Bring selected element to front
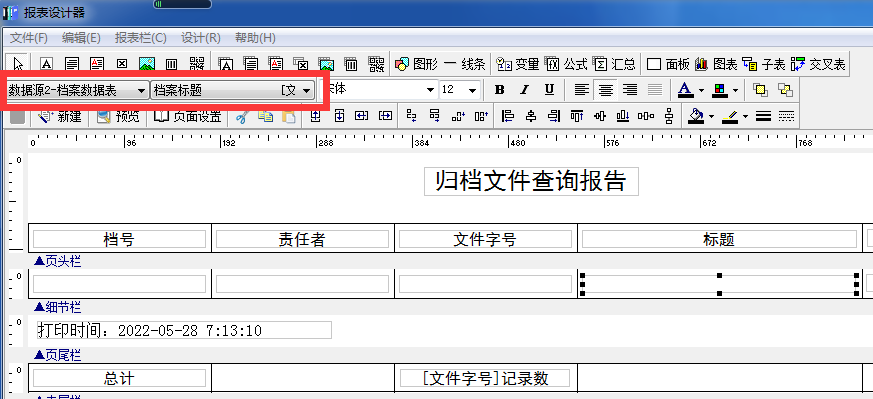This screenshot has height=399, width=873. pyautogui.click(x=760, y=90)
